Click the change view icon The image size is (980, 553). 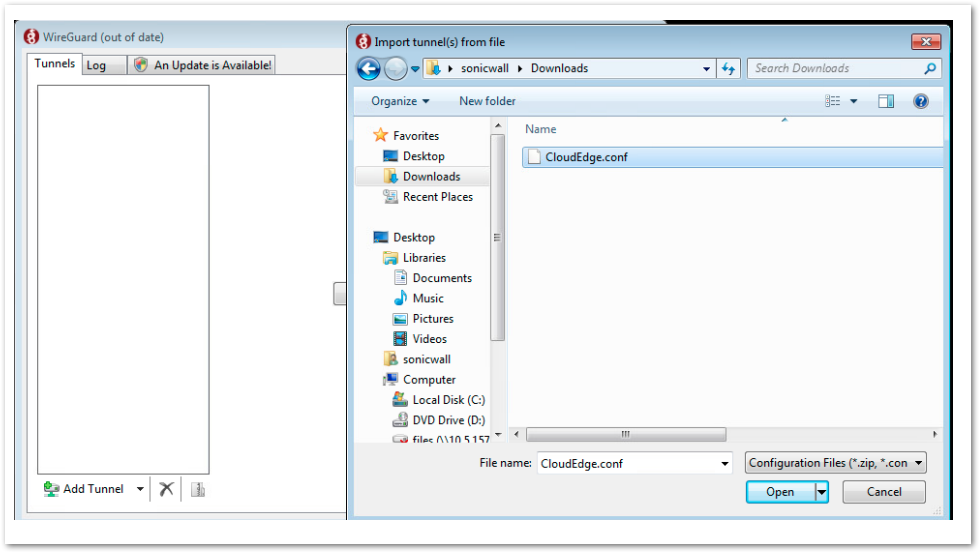coord(833,101)
